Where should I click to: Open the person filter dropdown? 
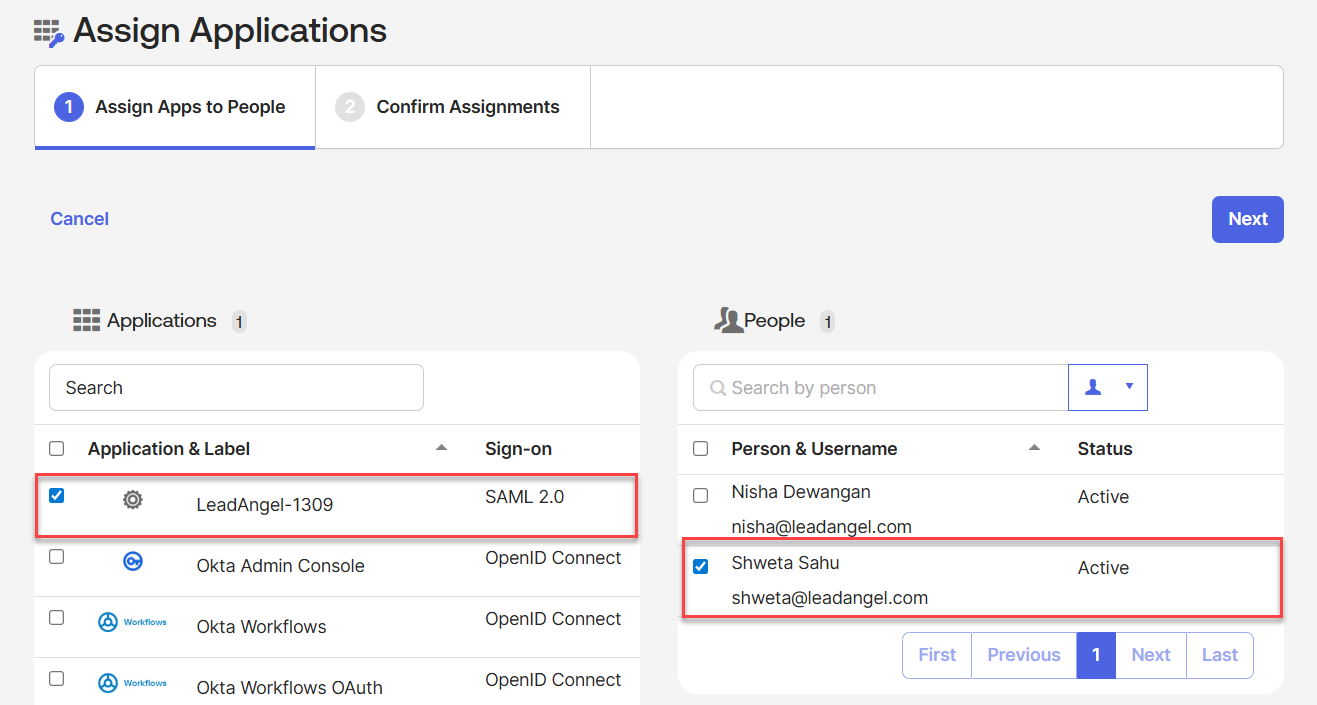click(x=1108, y=387)
